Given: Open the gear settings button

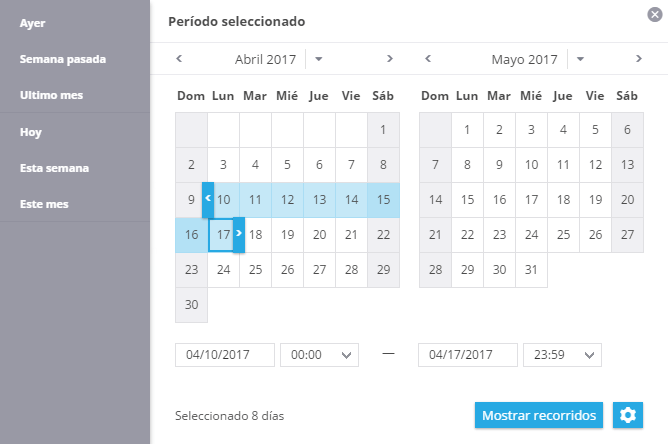Looking at the screenshot, I should (628, 415).
